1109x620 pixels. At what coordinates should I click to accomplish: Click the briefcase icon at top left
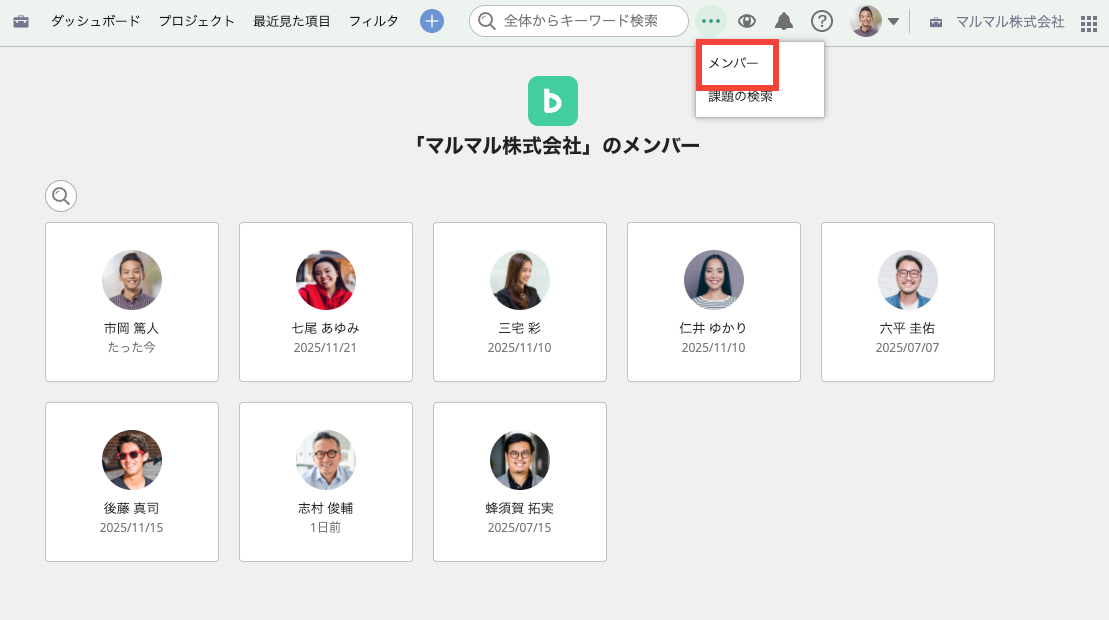point(21,21)
